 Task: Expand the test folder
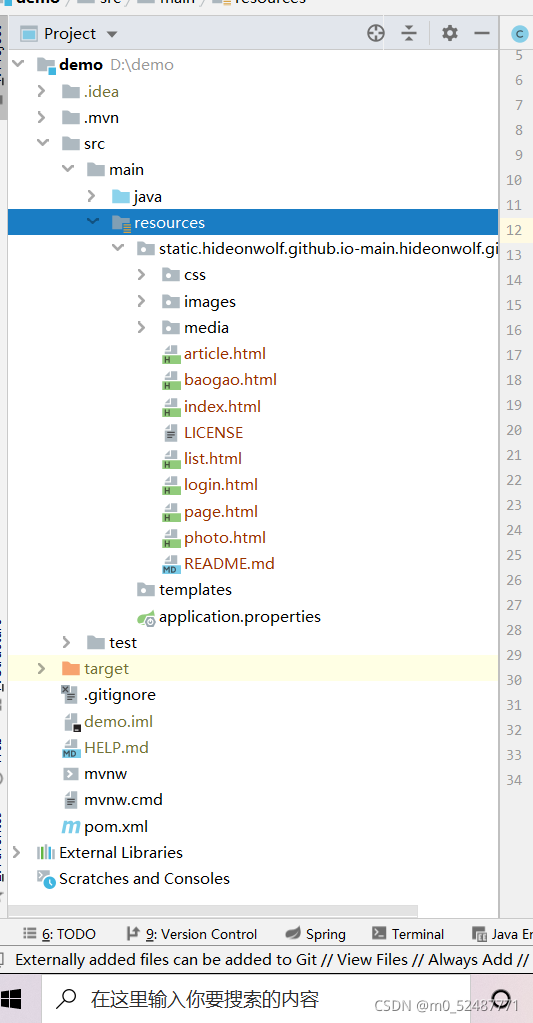click(67, 642)
